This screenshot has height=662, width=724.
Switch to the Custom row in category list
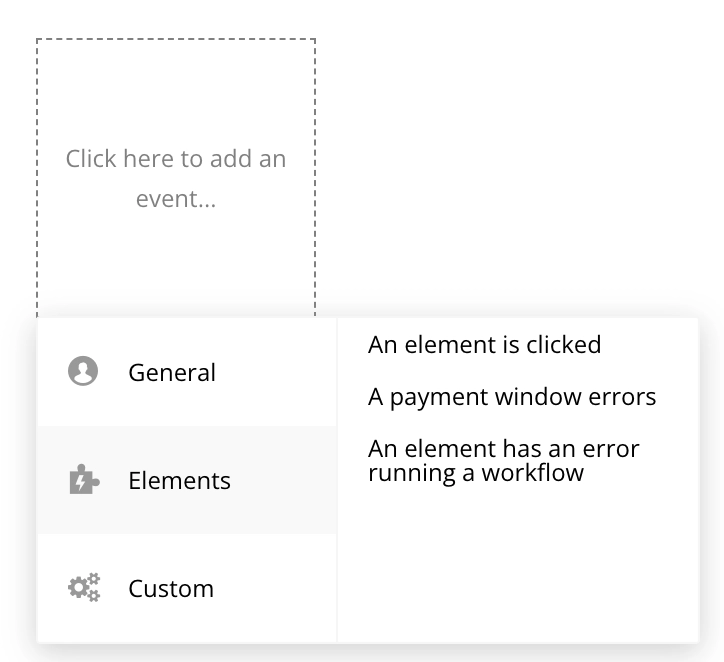pyautogui.click(x=187, y=588)
